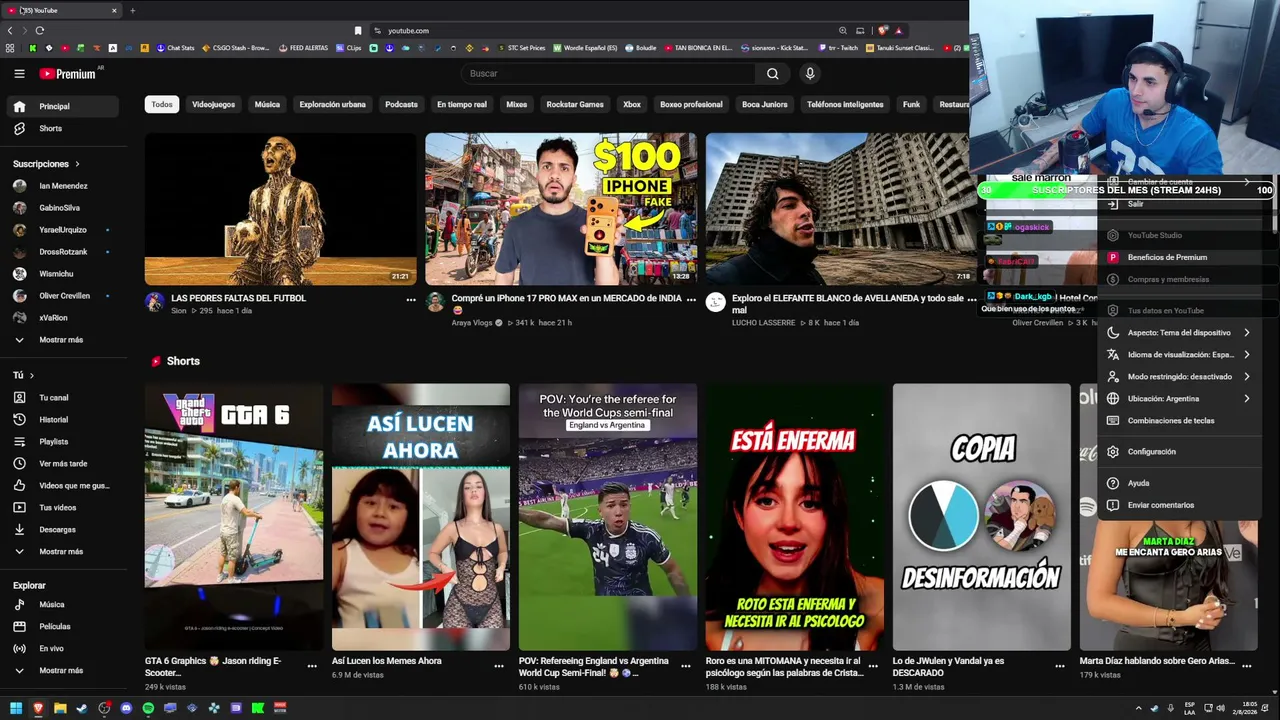The image size is (1280, 720).
Task: Open more options for GTA 6 Graphics short
Action: [x=312, y=665]
